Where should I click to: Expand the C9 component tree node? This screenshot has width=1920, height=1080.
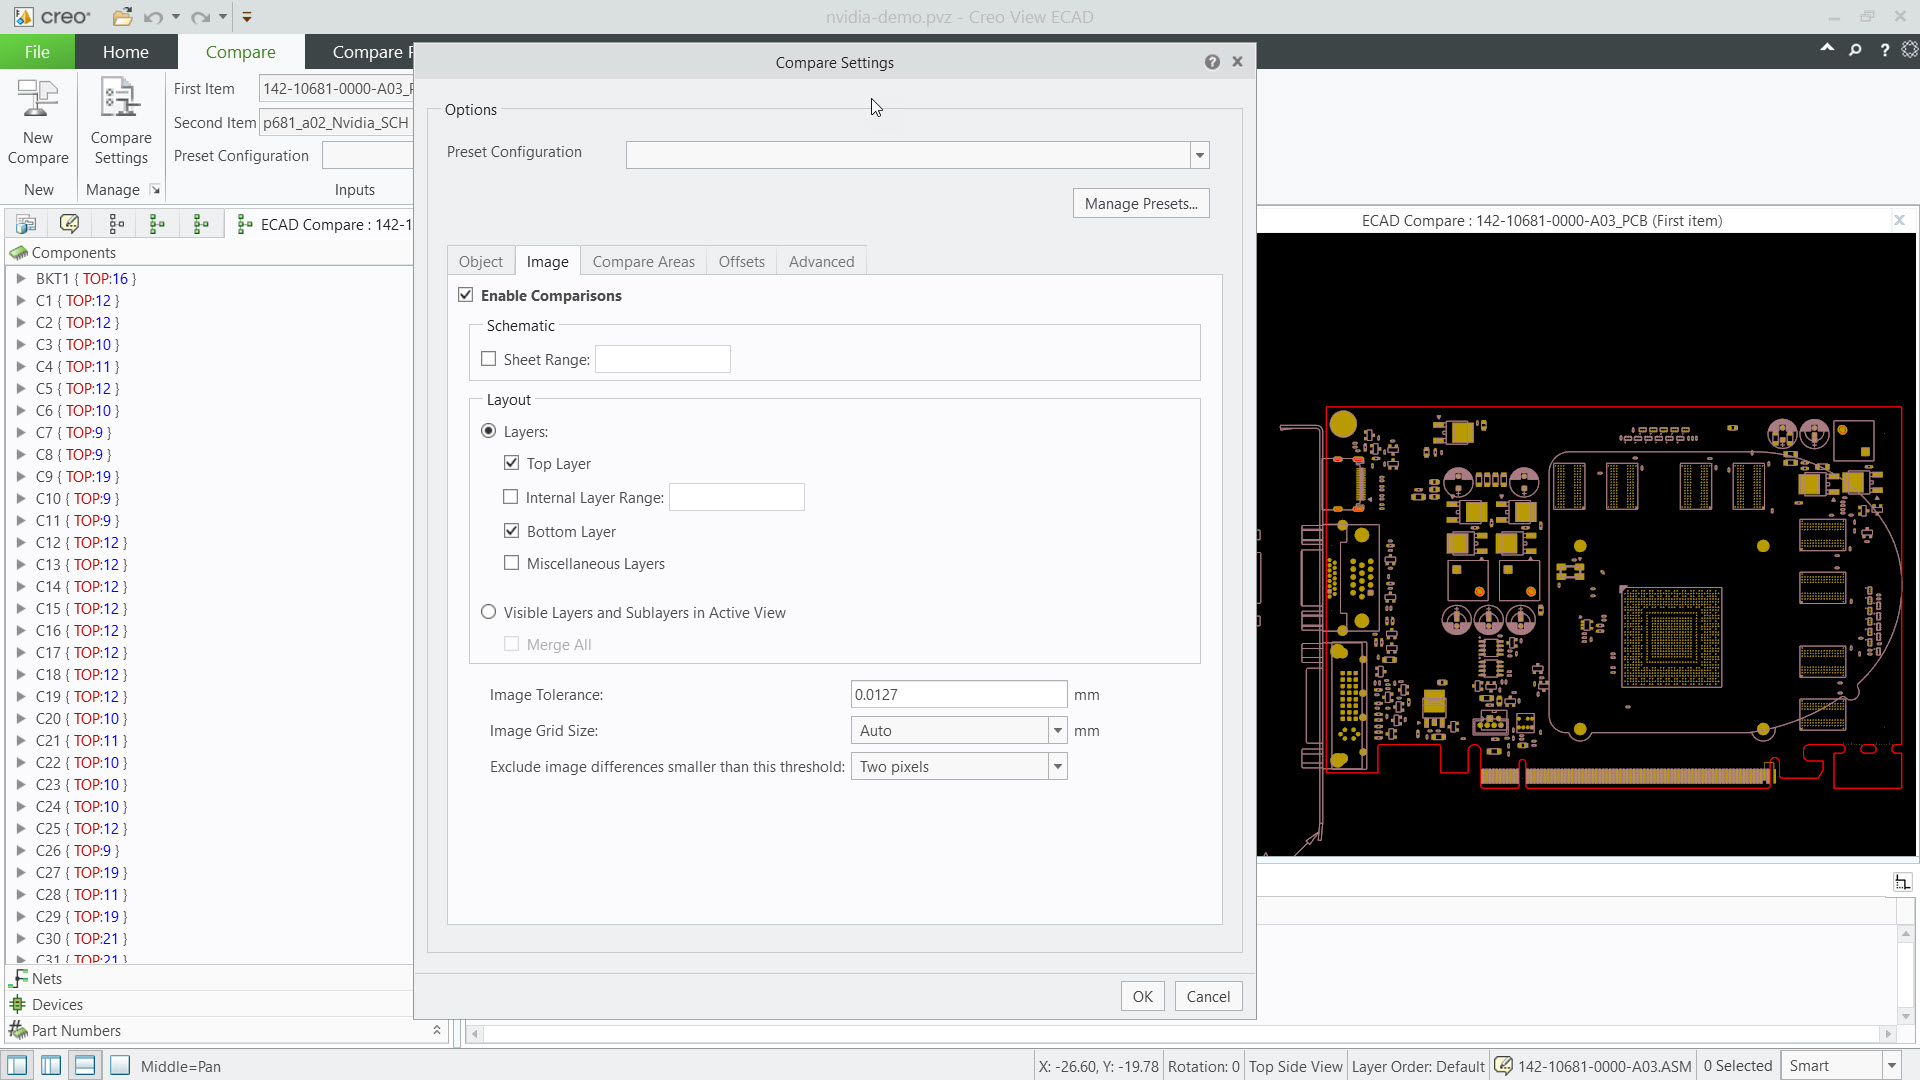[x=21, y=476]
